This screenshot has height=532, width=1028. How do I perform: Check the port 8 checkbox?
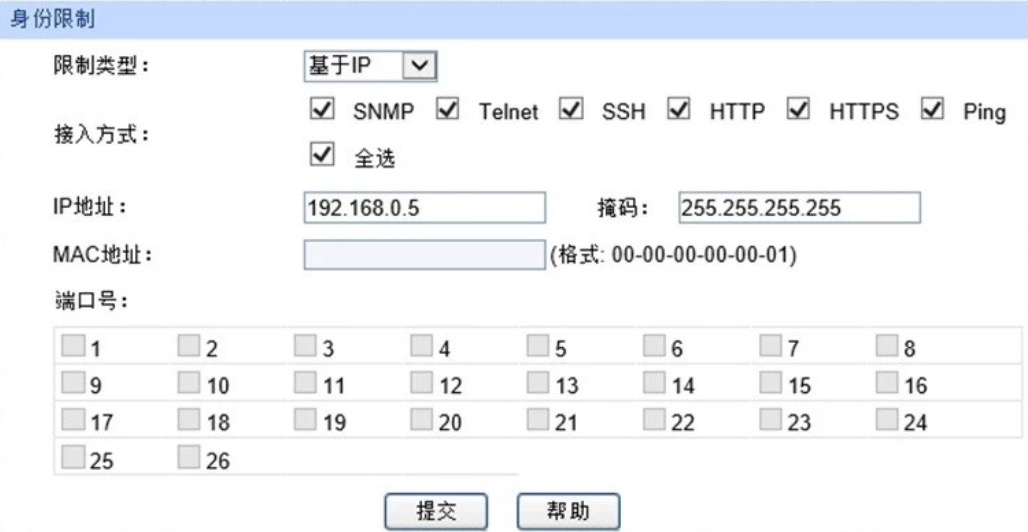click(x=888, y=346)
